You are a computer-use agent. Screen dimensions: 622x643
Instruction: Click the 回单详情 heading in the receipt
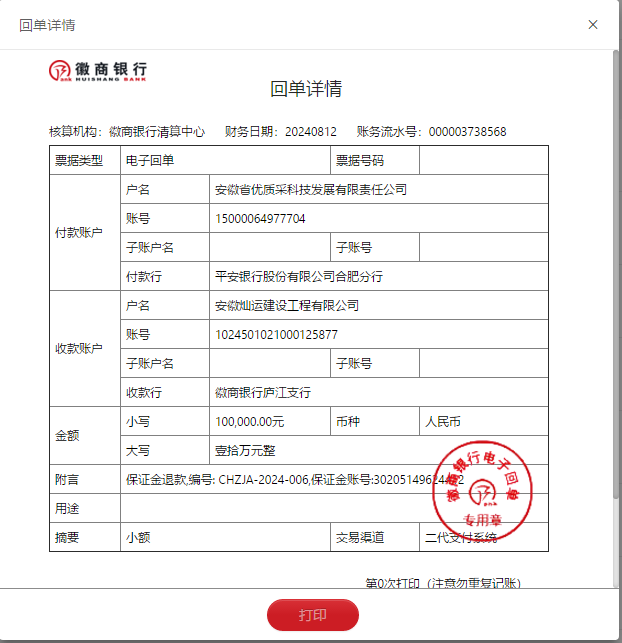click(x=306, y=89)
